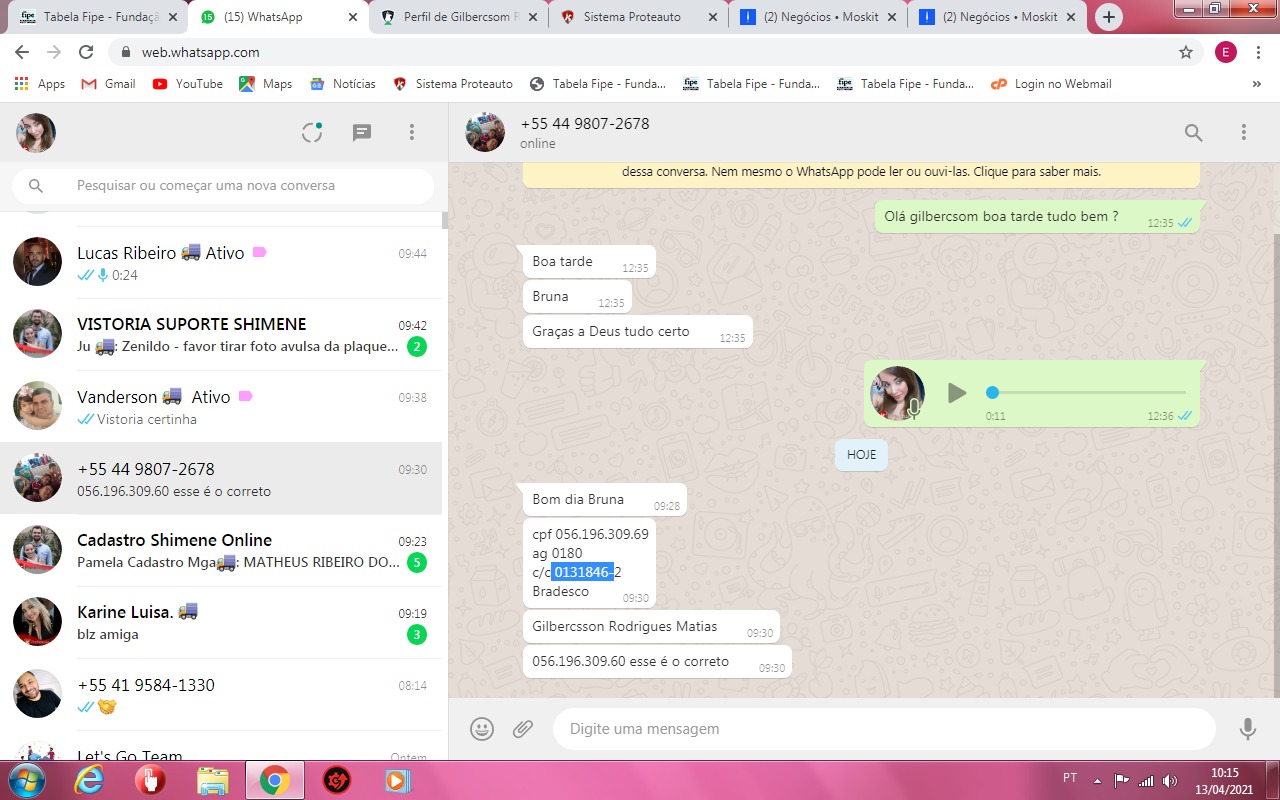Open the Gmail bookmark

point(109,84)
